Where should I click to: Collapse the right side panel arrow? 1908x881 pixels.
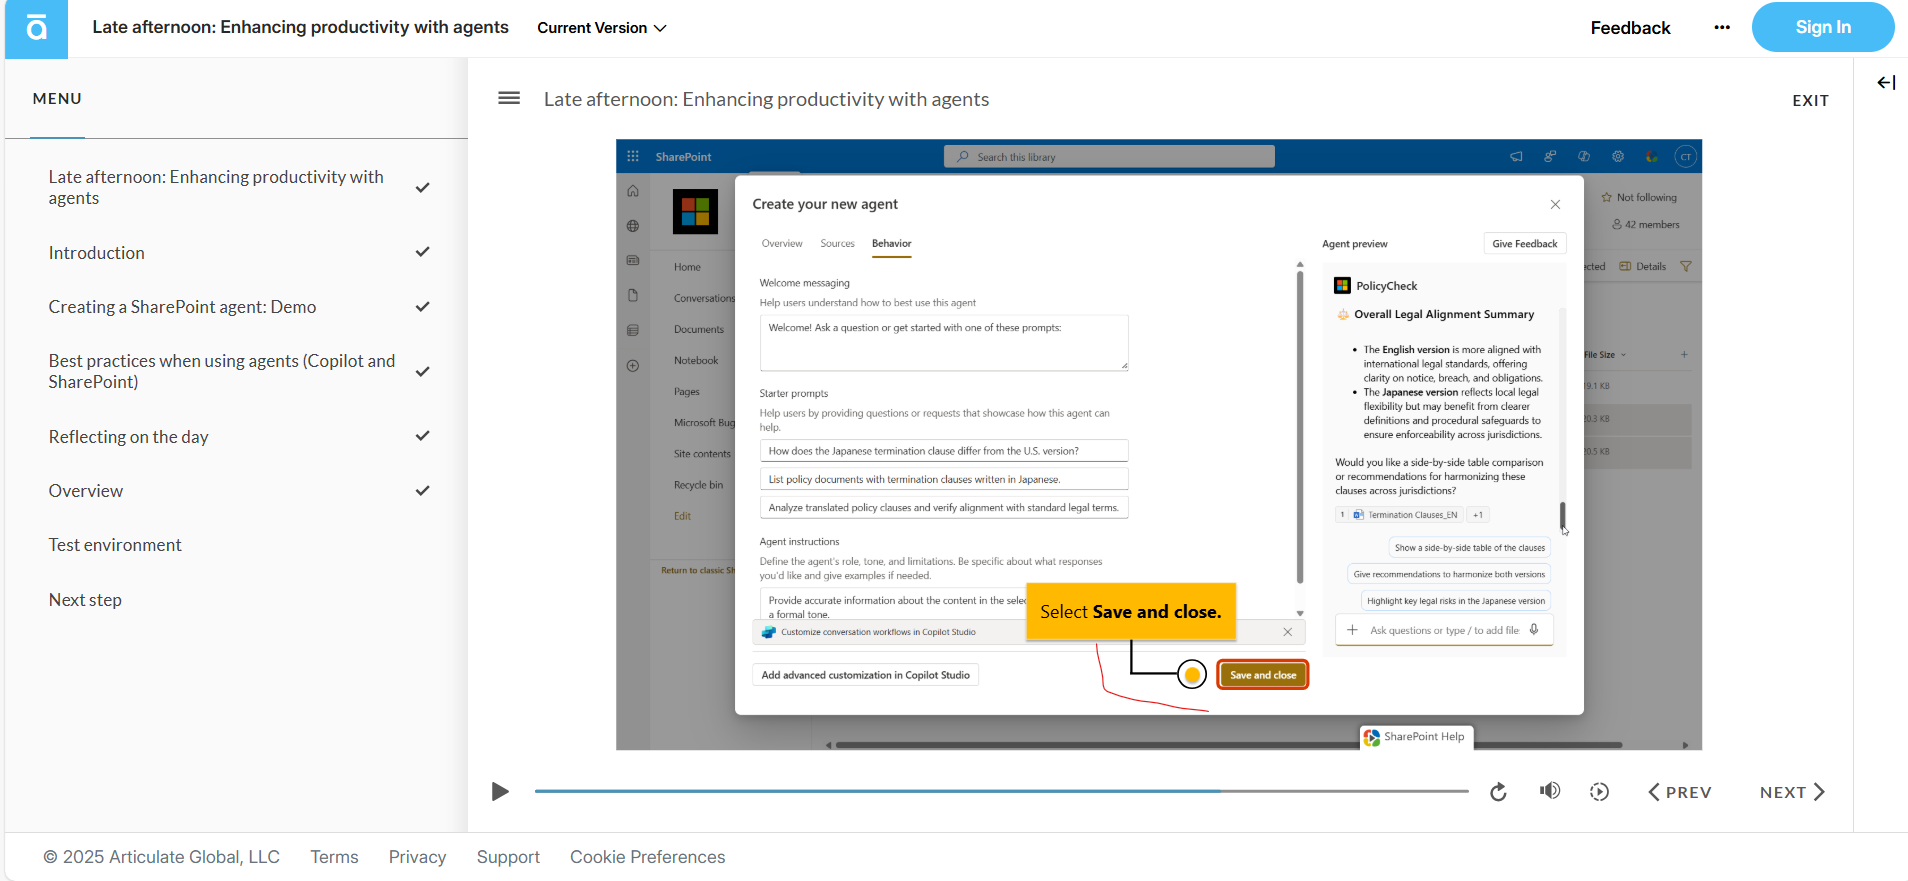point(1886,83)
